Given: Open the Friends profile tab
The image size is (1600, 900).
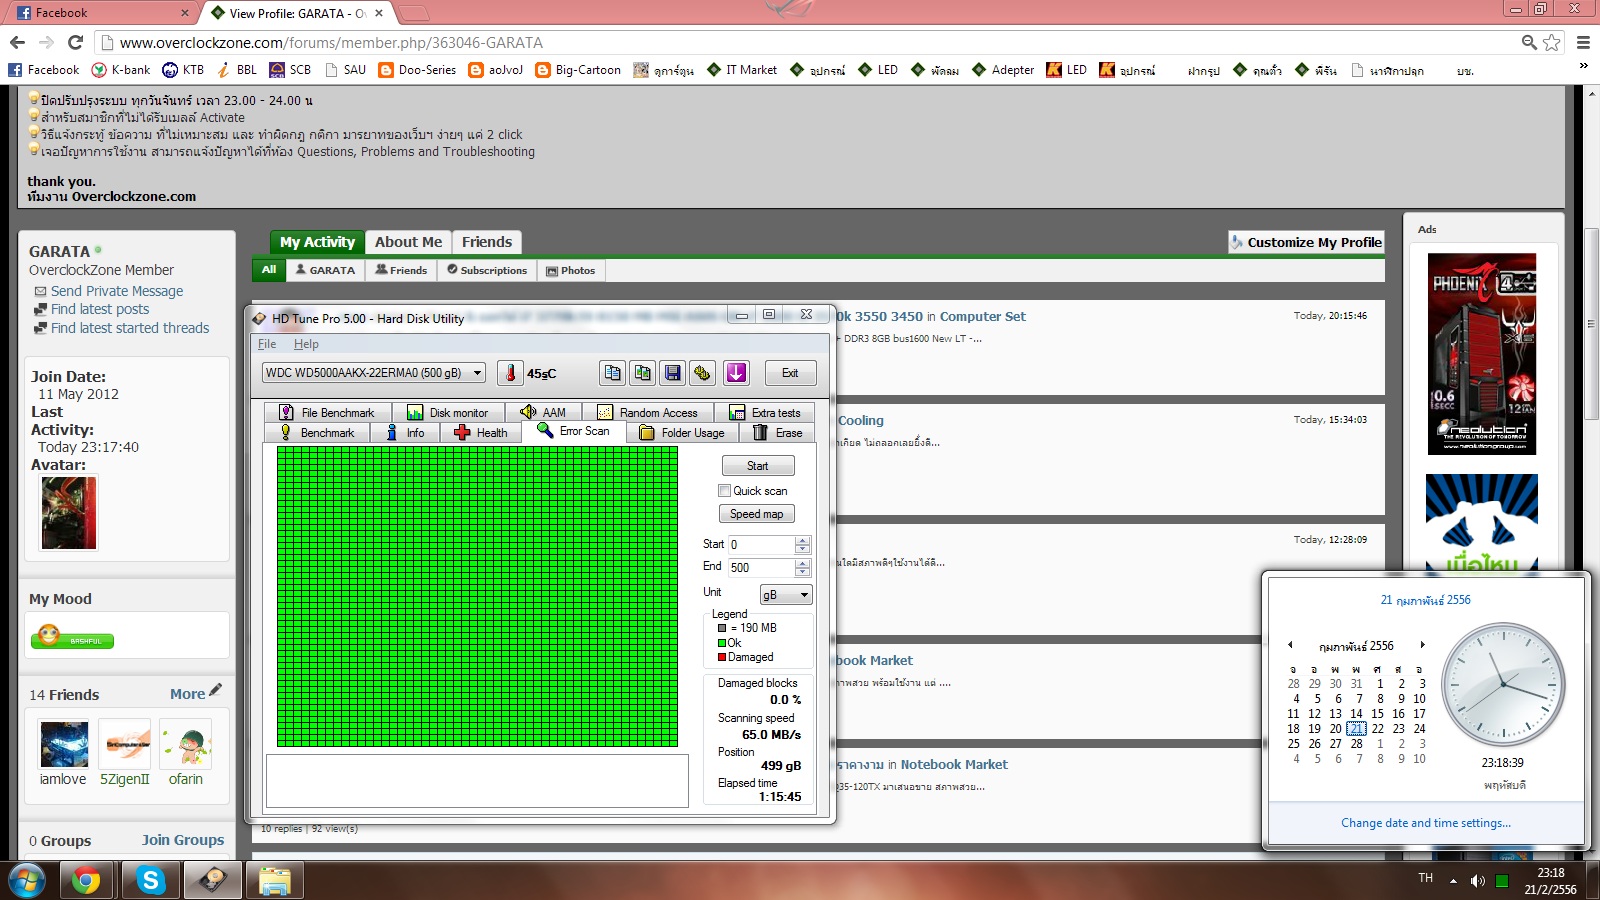Looking at the screenshot, I should pos(487,242).
